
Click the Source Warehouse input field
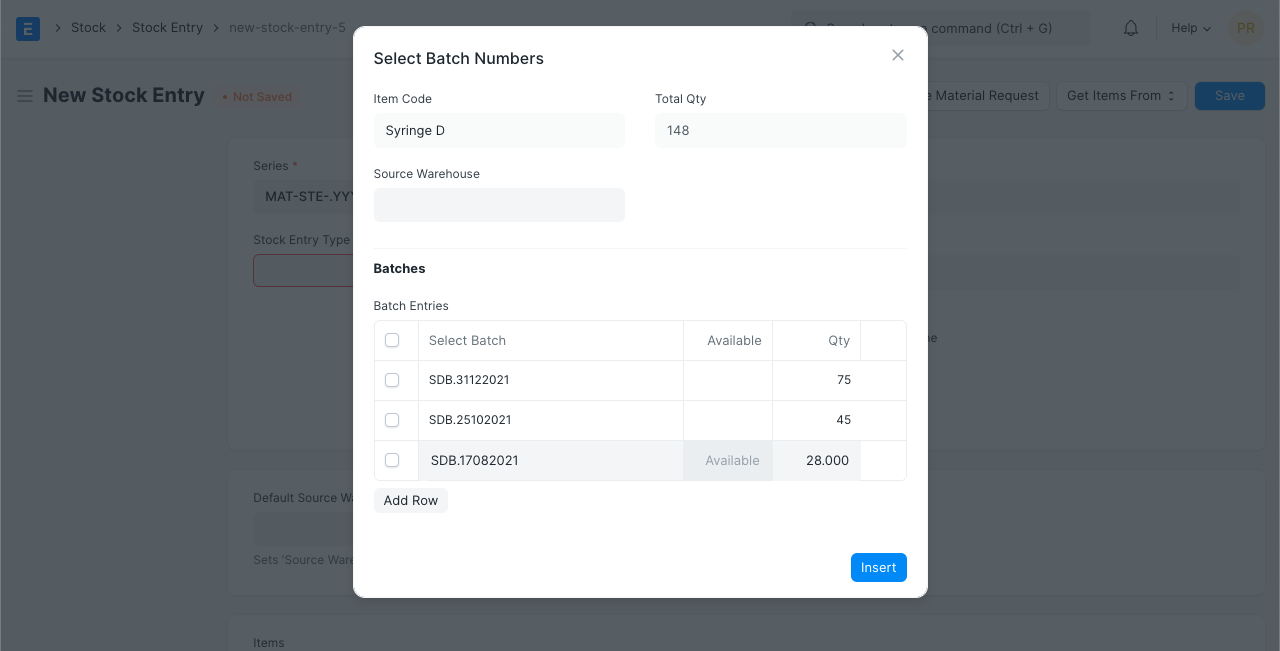coord(499,205)
